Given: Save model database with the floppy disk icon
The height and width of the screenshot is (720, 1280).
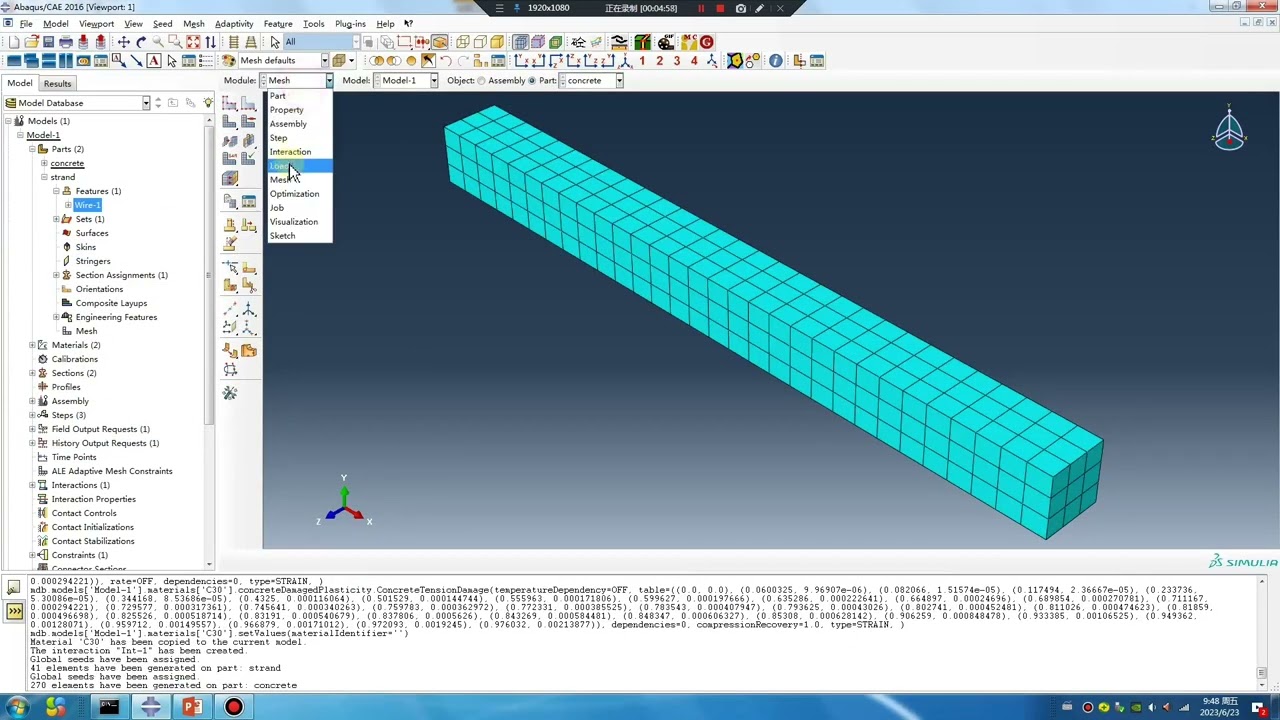Looking at the screenshot, I should (x=48, y=42).
